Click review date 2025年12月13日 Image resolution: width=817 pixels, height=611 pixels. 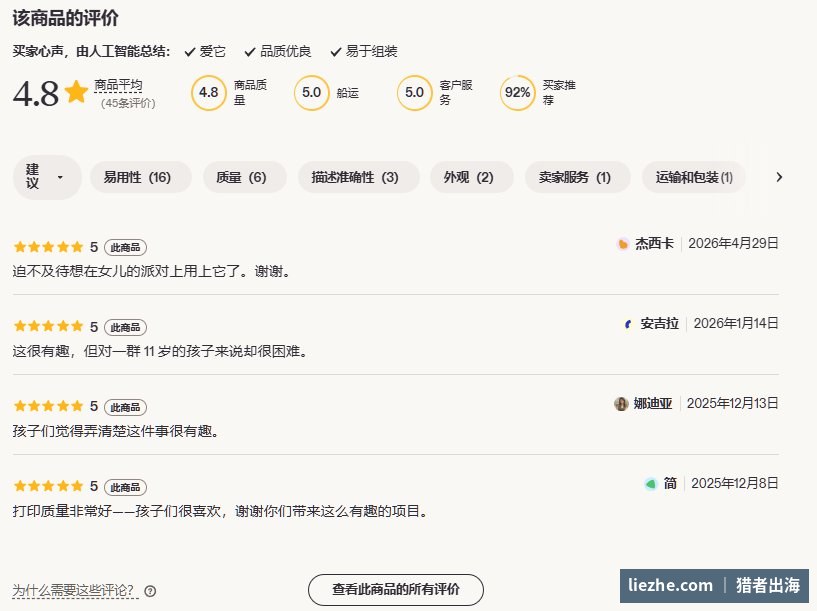point(733,403)
